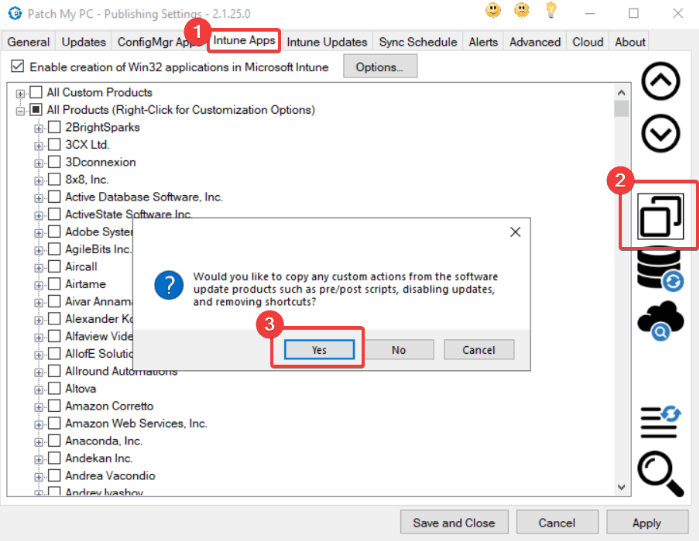699x541 pixels.
Task: Switch to the General tab
Action: (29, 42)
